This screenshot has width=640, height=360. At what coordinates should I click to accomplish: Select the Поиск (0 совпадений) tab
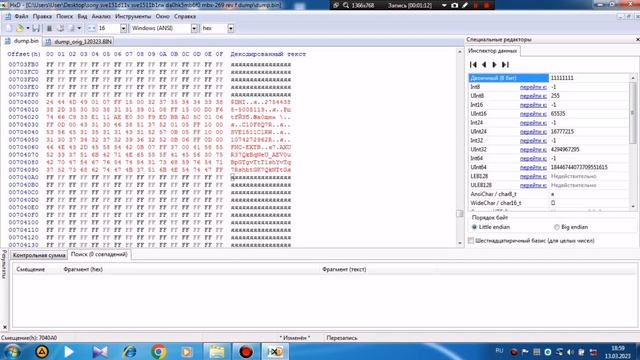99,254
